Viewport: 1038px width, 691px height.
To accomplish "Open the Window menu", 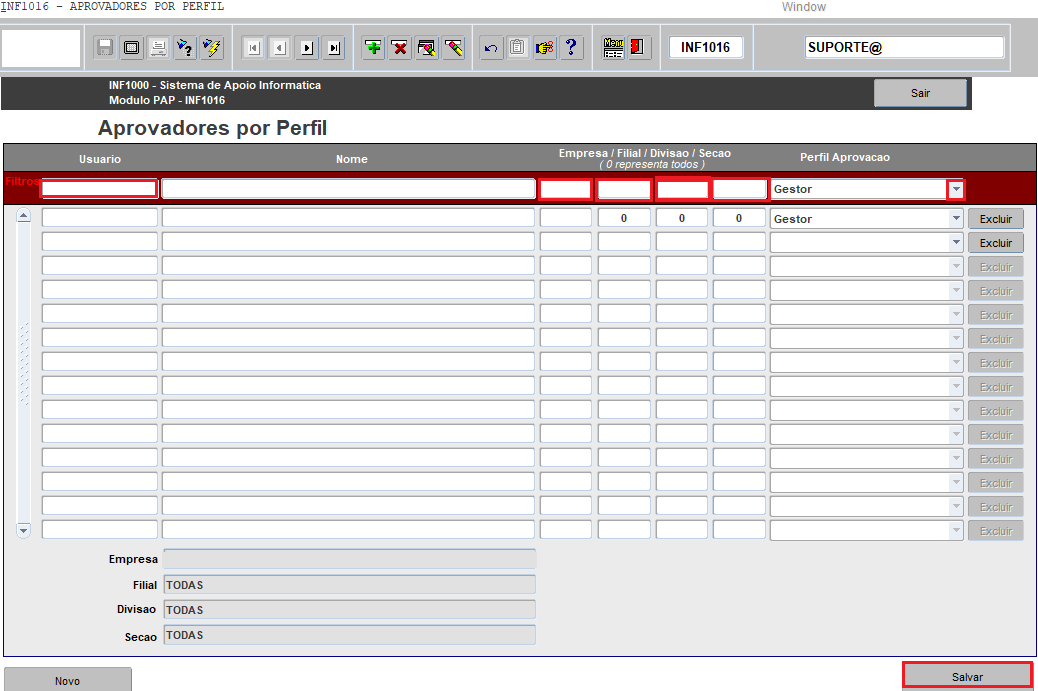I will coord(803,7).
